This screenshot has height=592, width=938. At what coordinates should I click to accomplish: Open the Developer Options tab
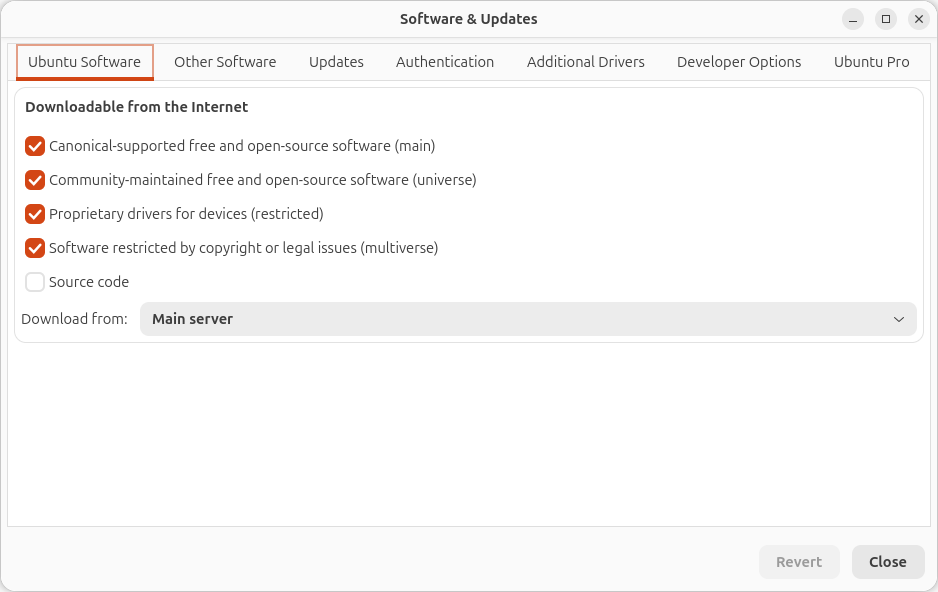coord(739,62)
